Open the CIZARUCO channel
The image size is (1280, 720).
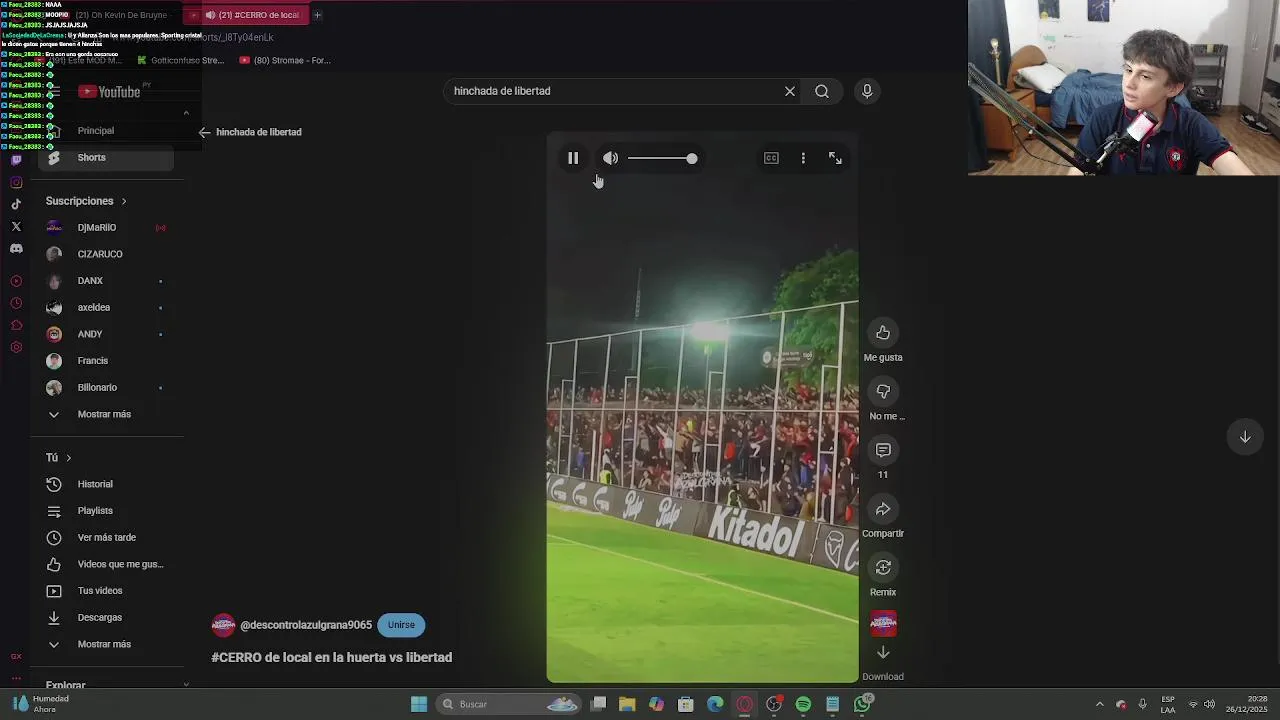pyautogui.click(x=106, y=254)
